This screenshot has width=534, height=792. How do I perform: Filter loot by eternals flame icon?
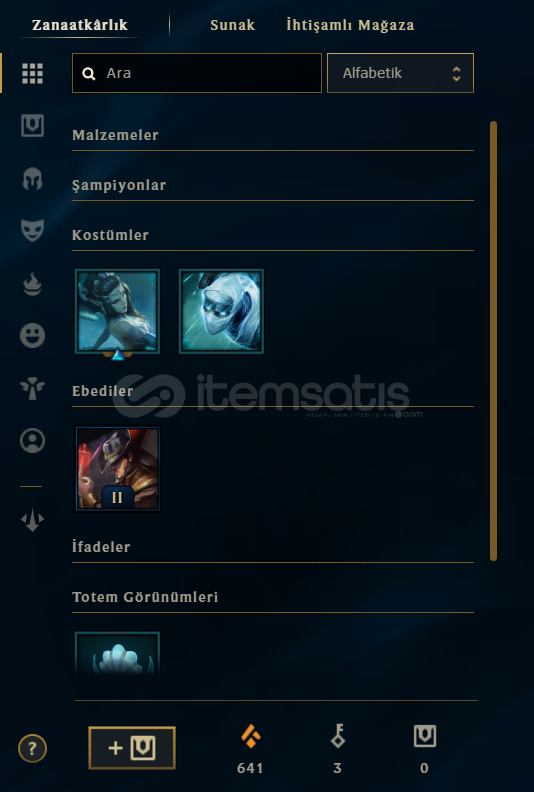pos(32,284)
